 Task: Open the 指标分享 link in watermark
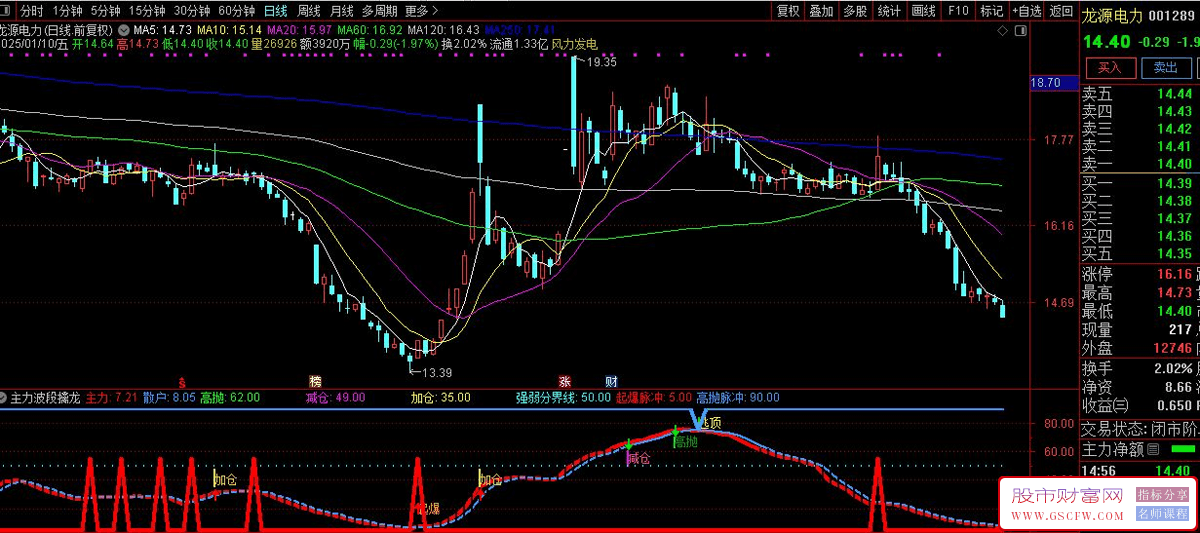coord(1162,495)
